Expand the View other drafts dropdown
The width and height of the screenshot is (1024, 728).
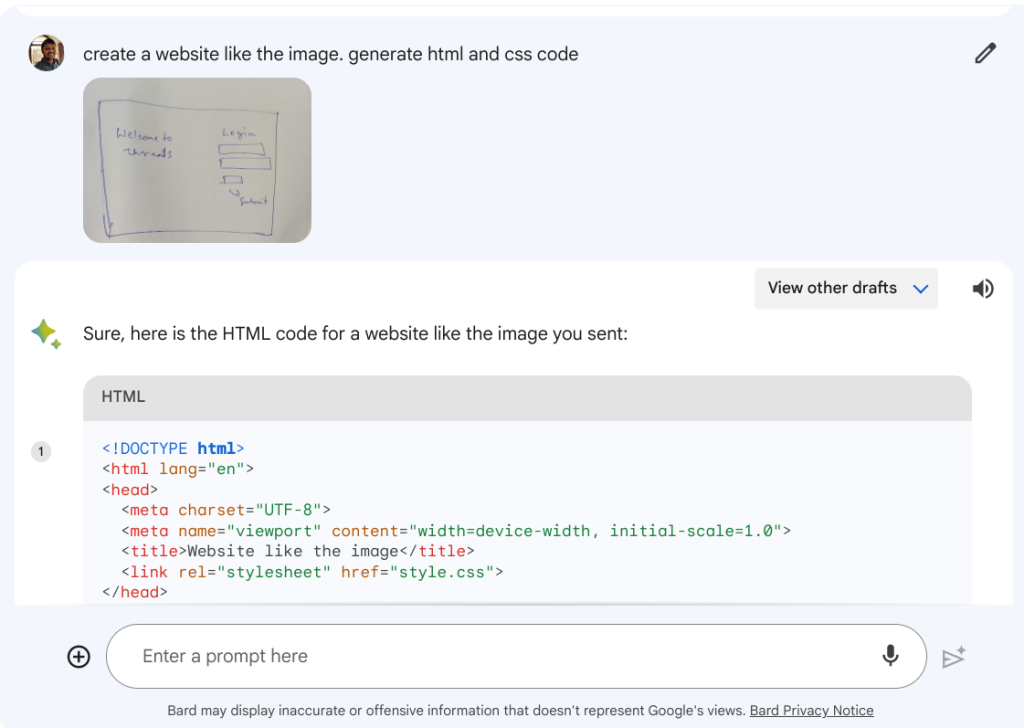pos(846,288)
